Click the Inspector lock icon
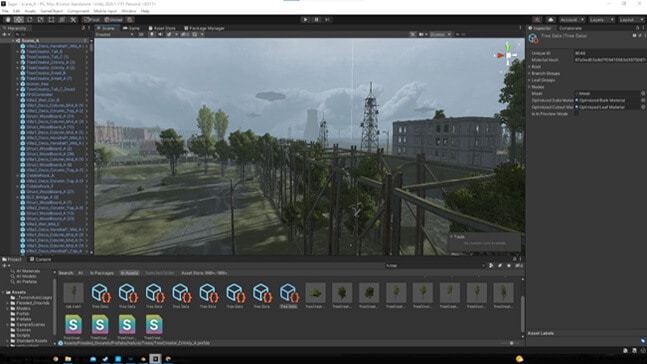The image size is (647, 364). [638, 28]
